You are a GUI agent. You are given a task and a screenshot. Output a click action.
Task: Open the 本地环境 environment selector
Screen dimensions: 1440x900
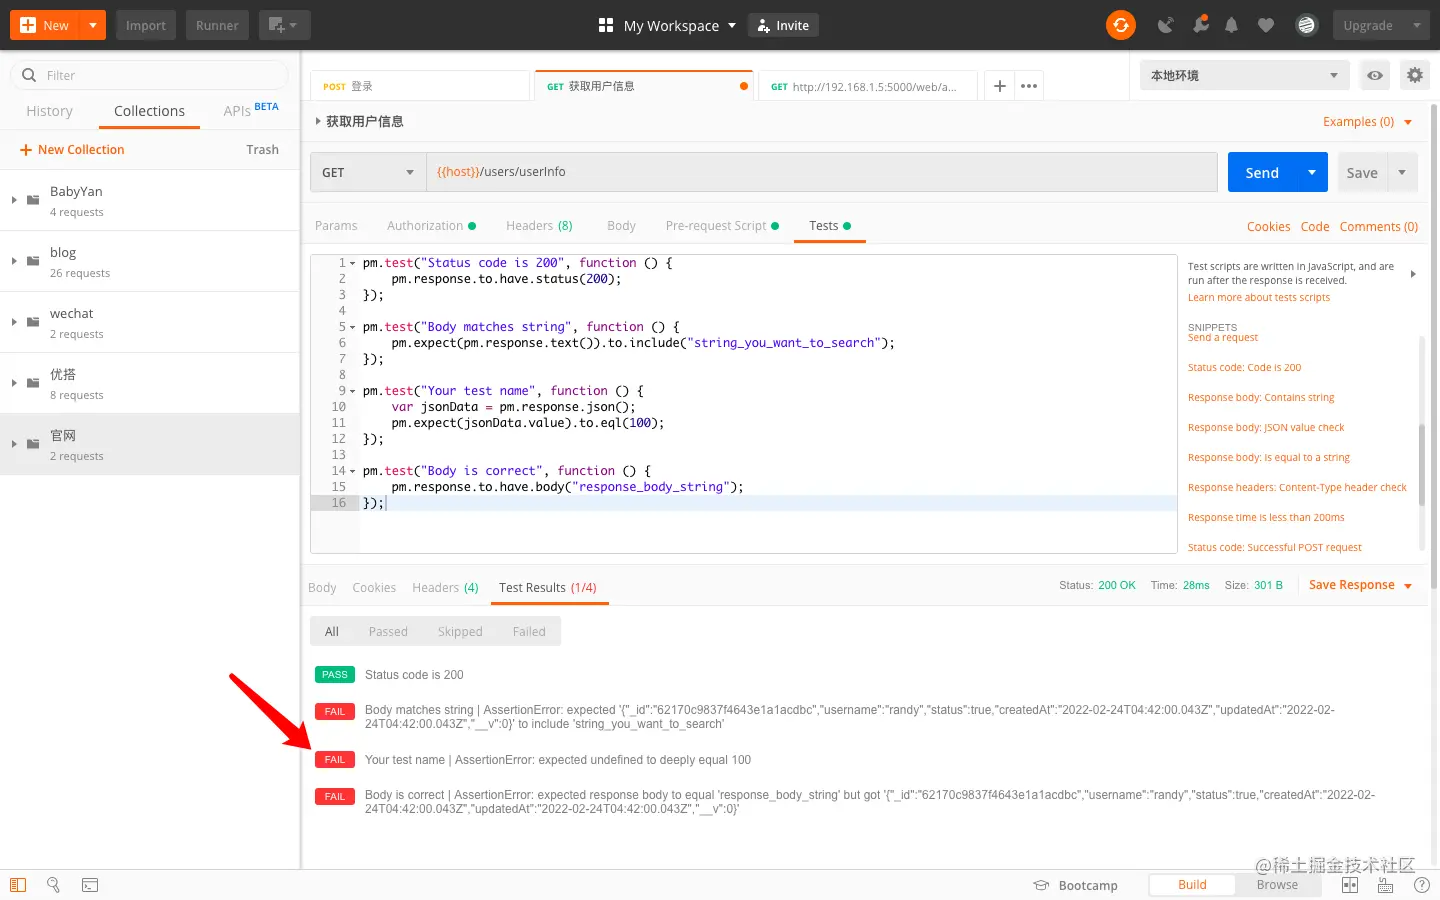1244,75
